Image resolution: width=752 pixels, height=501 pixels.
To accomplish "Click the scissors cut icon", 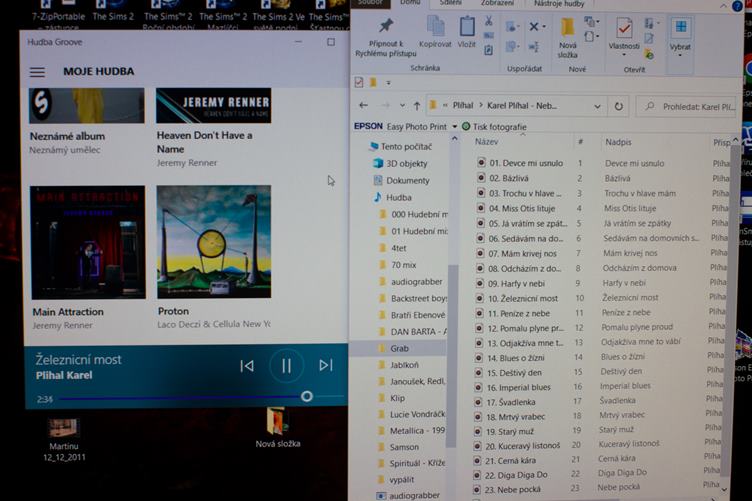I will click(489, 21).
